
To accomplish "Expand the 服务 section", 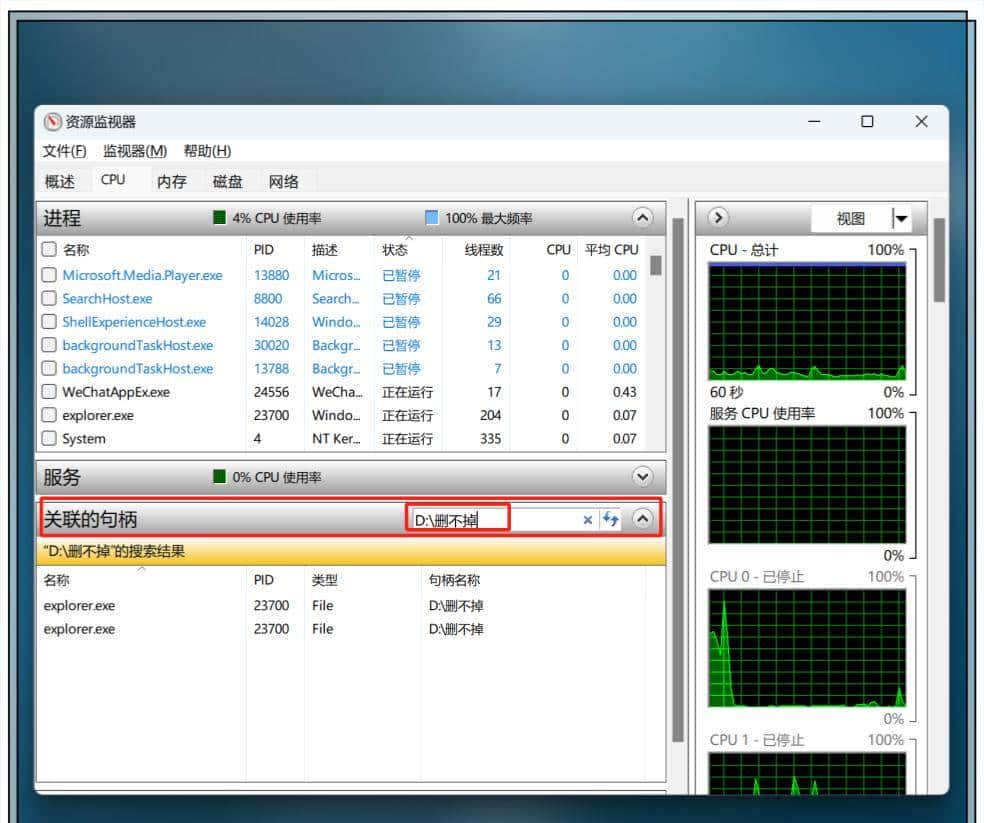I will (643, 477).
